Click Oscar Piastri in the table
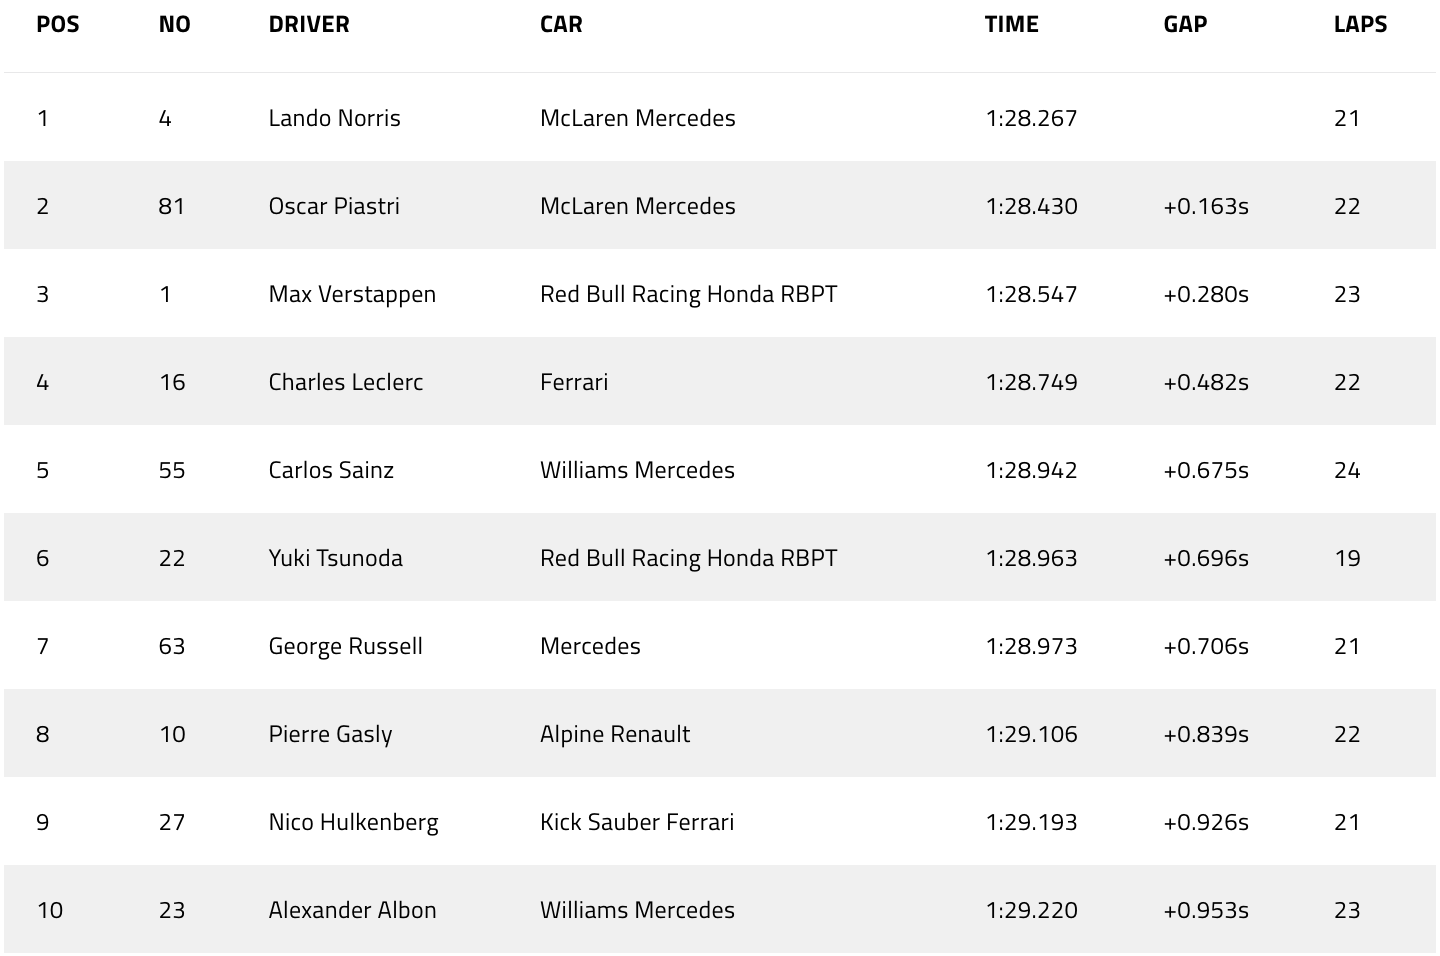Image resolution: width=1440 pixels, height=956 pixels. coord(334,206)
